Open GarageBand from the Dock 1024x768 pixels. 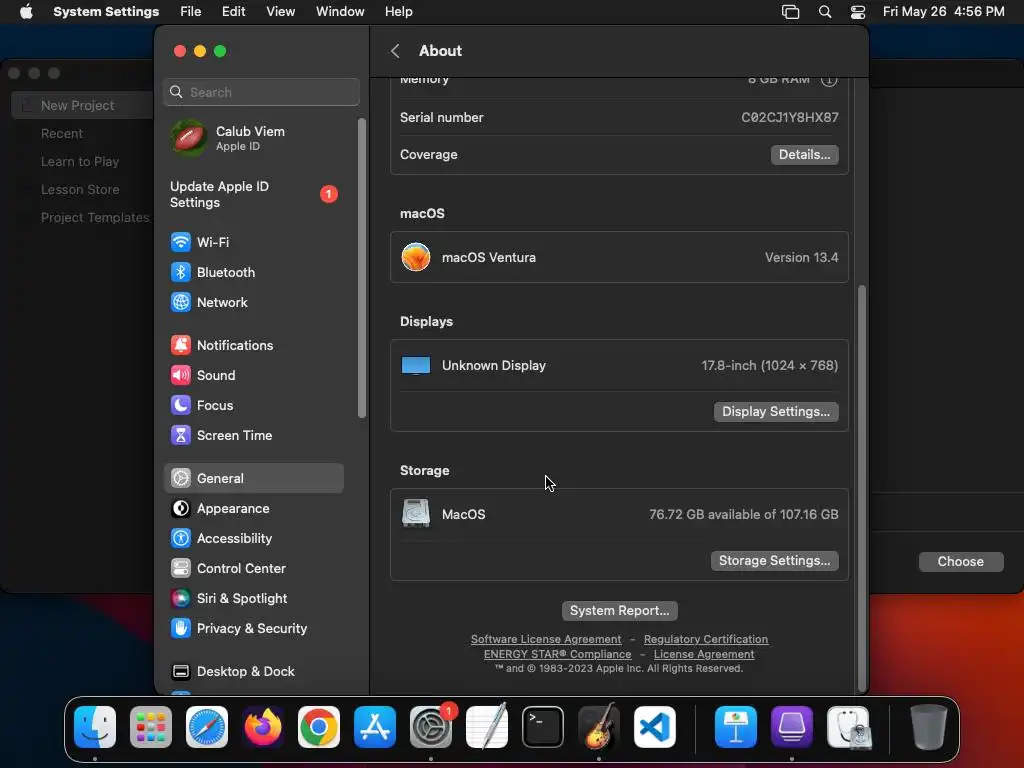(599, 727)
